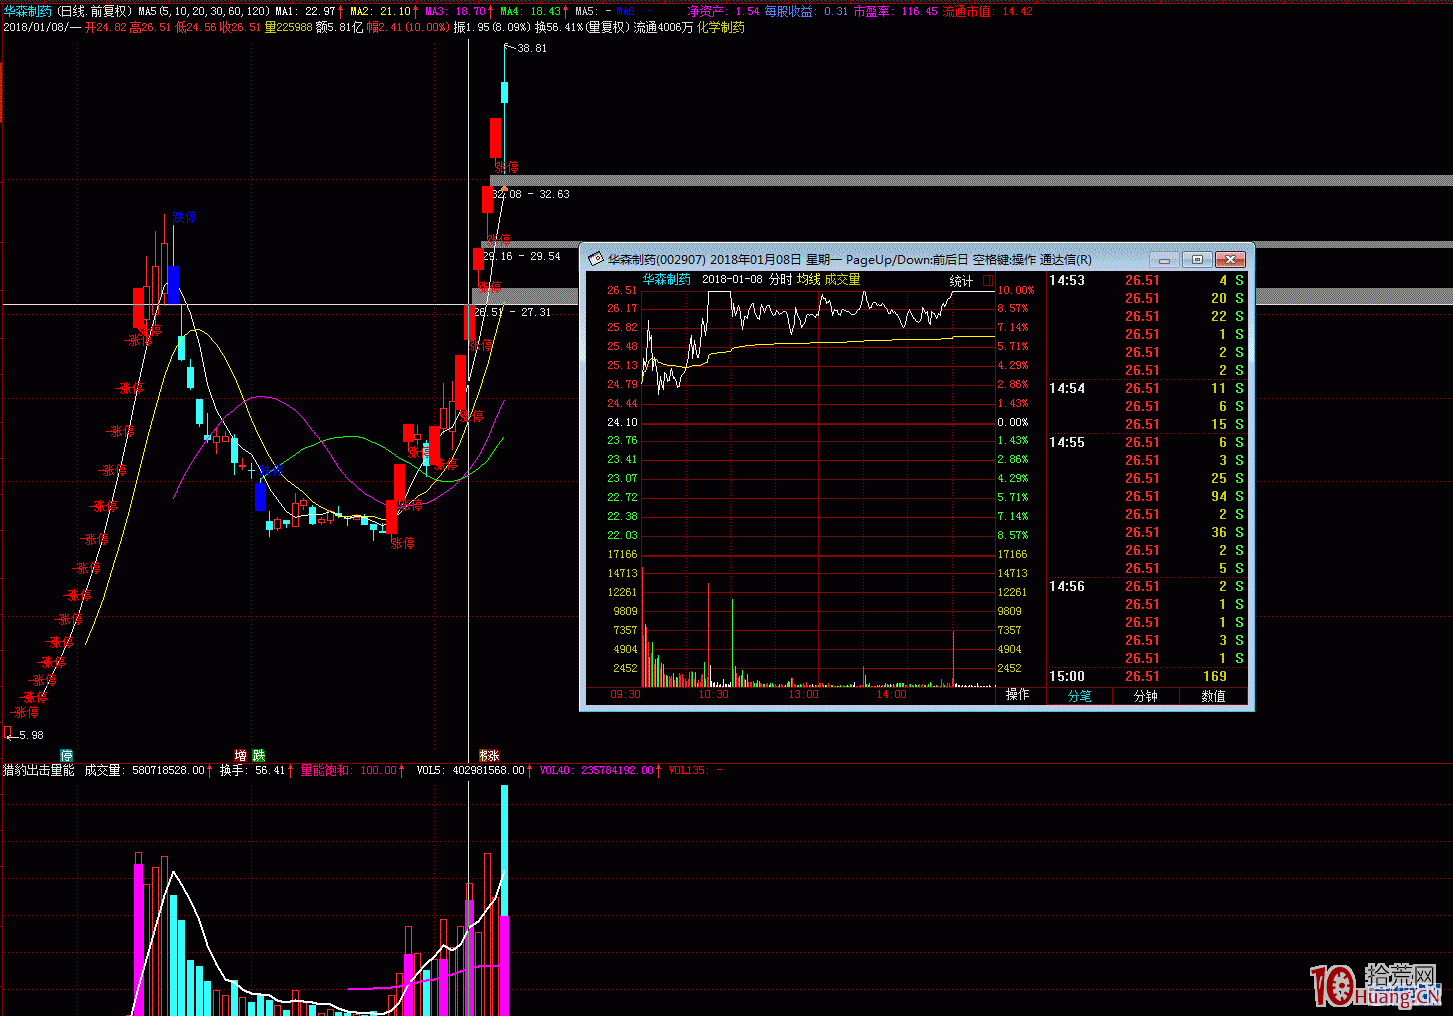Click the 增 event marker icon
Viewport: 1453px width, 1016px height.
point(241,755)
